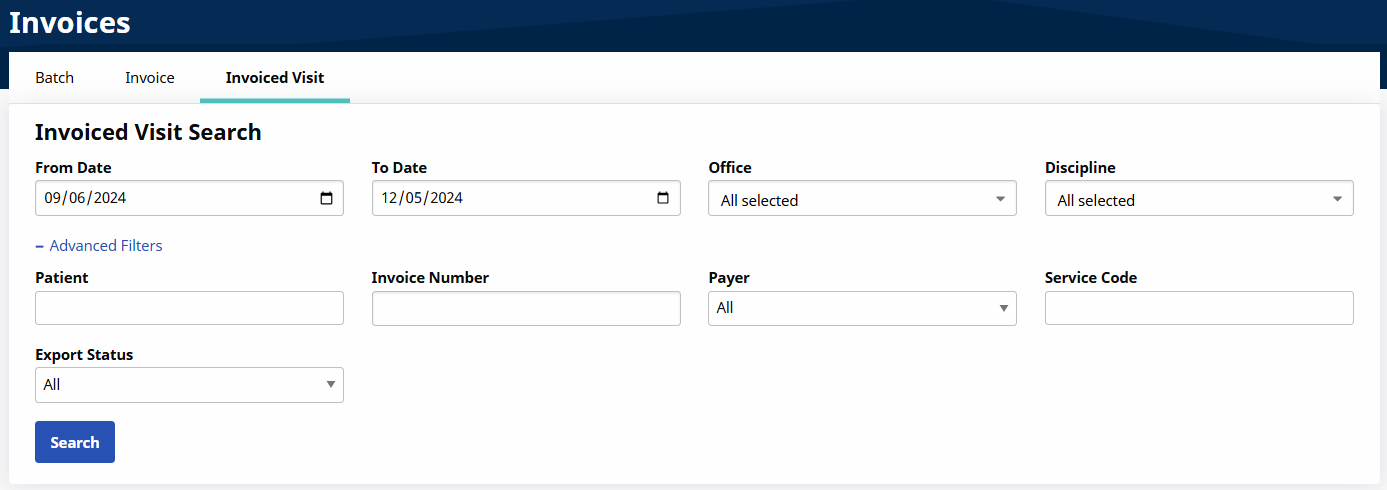
Task: Open the Payer dropdown
Action: tap(861, 308)
